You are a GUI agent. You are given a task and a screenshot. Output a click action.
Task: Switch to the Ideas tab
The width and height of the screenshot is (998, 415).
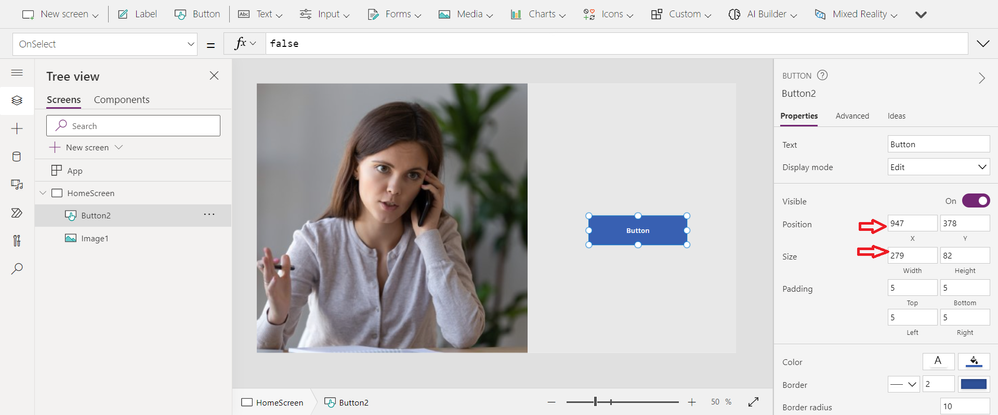click(896, 116)
